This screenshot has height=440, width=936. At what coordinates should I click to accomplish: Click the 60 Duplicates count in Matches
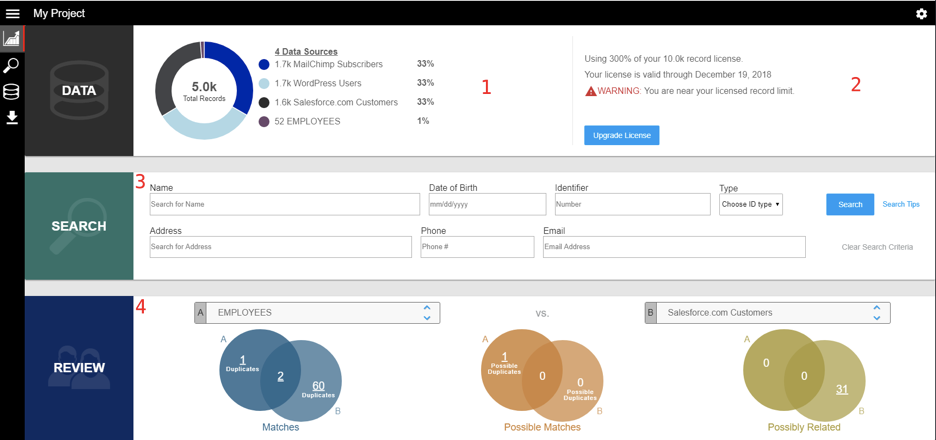tap(318, 386)
